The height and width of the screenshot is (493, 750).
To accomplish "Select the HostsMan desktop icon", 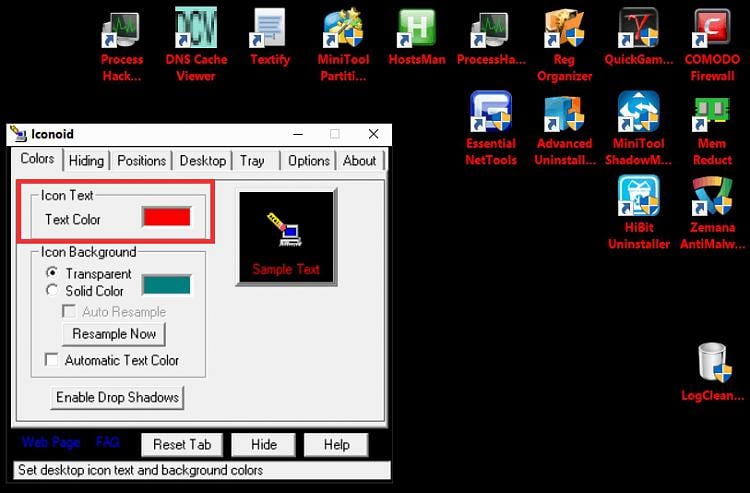I will tap(417, 37).
